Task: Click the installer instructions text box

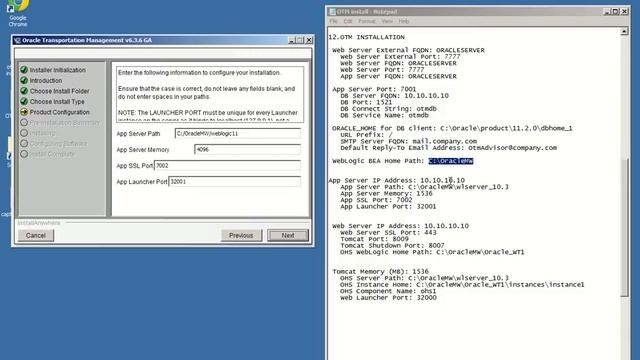Action: pos(210,94)
